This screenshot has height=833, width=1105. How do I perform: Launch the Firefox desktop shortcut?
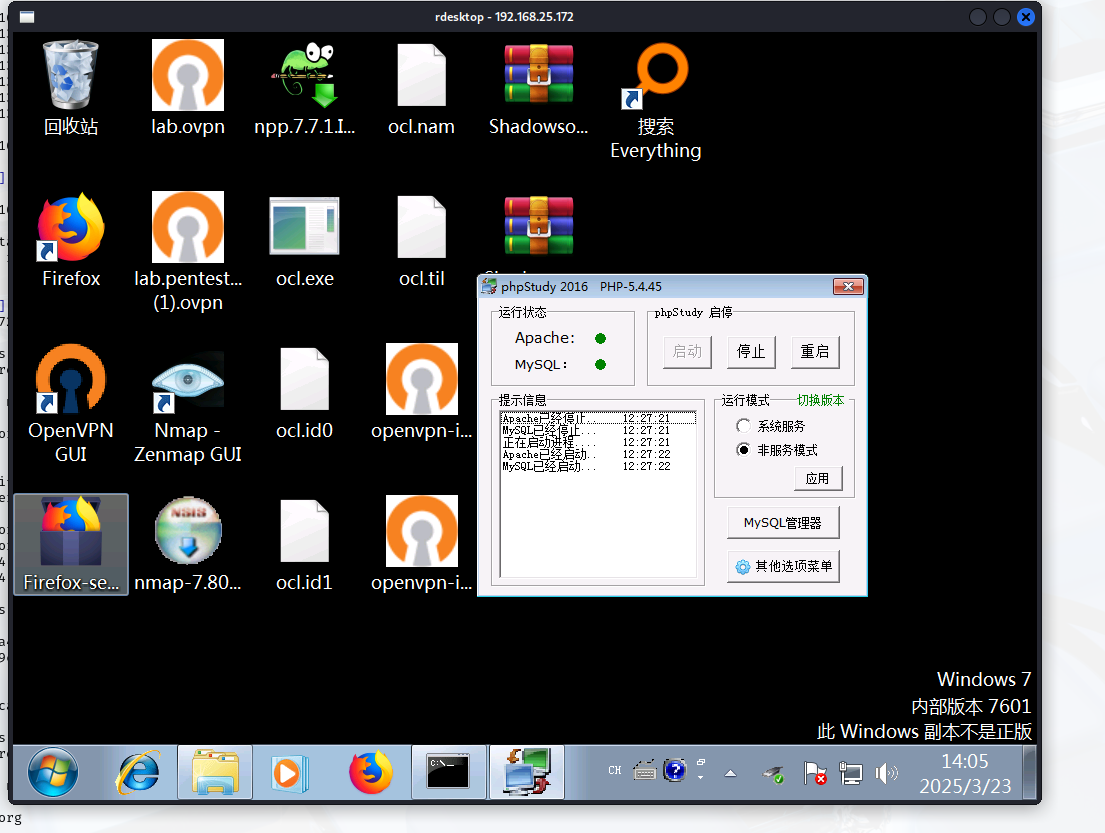[70, 240]
